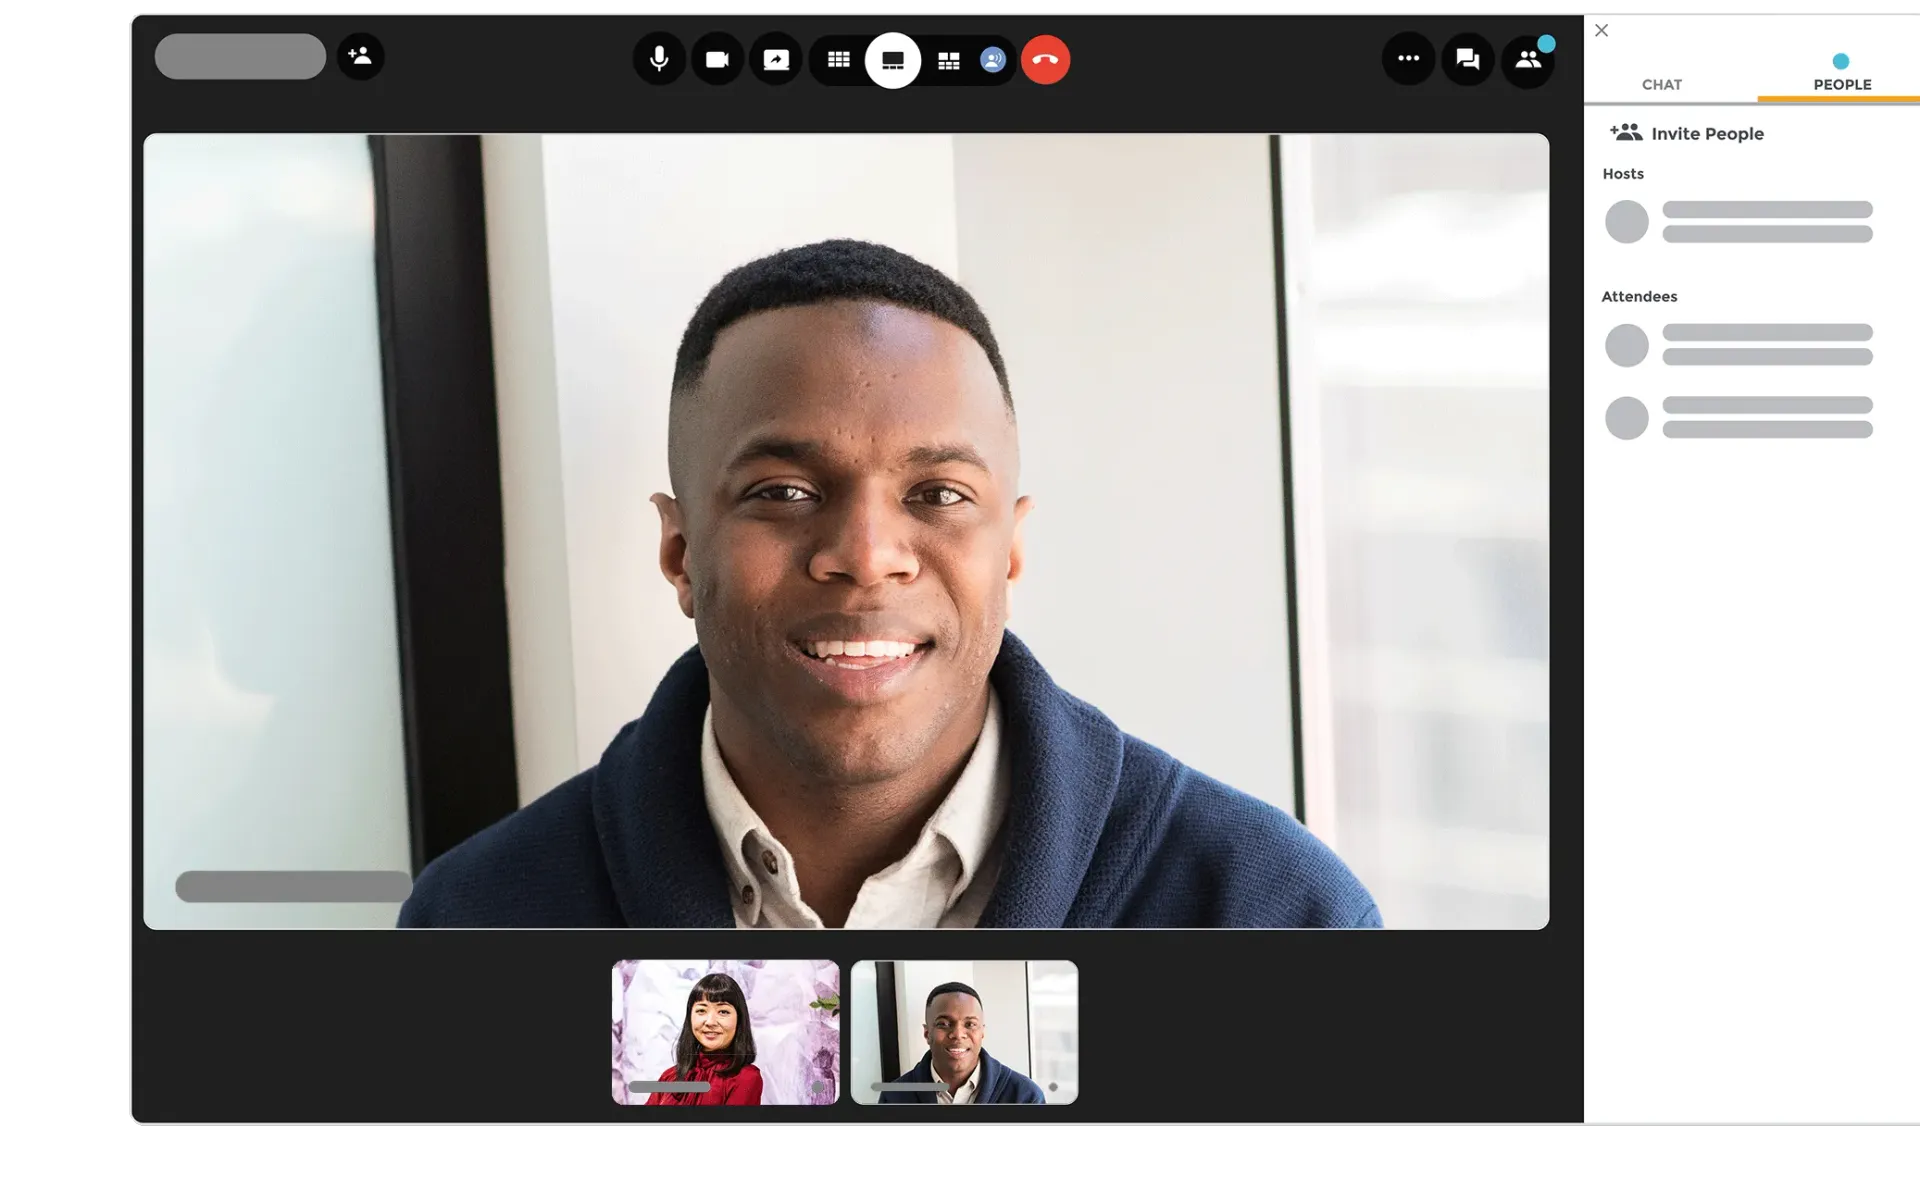Image resolution: width=1920 pixels, height=1203 pixels.
Task: Mute the microphone
Action: point(659,59)
